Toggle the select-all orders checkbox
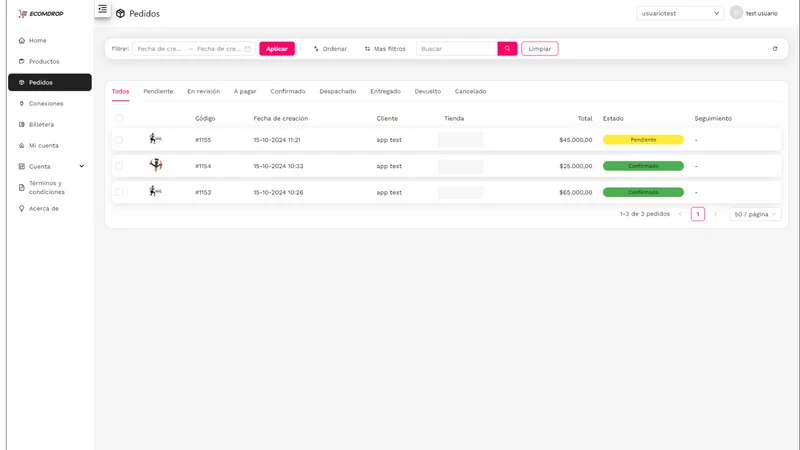Image resolution: width=800 pixels, height=450 pixels. (x=119, y=118)
